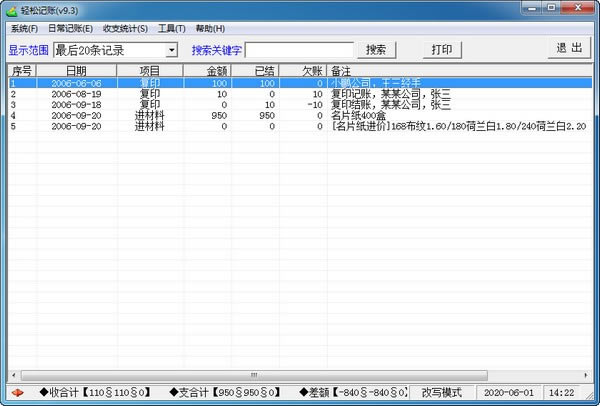Click the 搜索 button
This screenshot has height=406, width=600.
click(376, 50)
